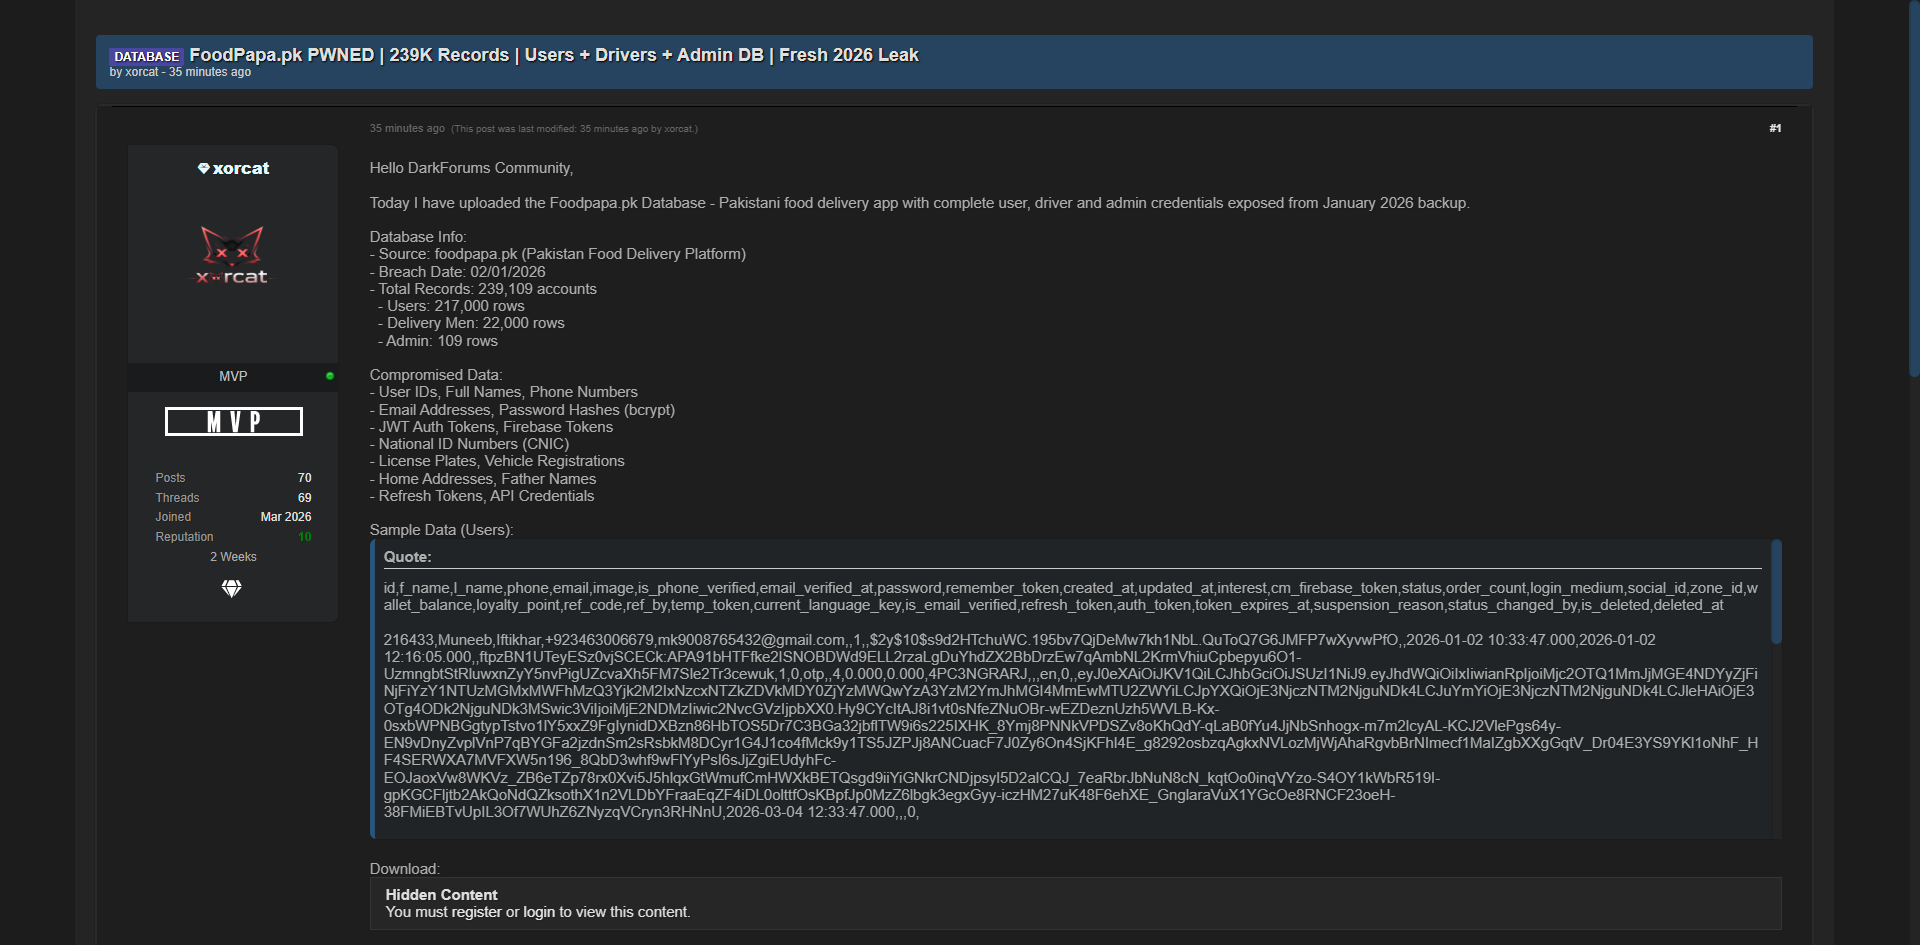Click the quote box vertical scrollbar
This screenshot has height=945, width=1920.
point(1776,592)
